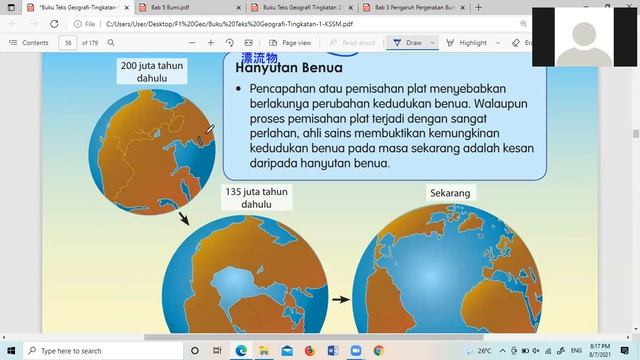Open the tab actions menu icon
This screenshot has width=640, height=360.
pyautogui.click(x=11, y=7)
